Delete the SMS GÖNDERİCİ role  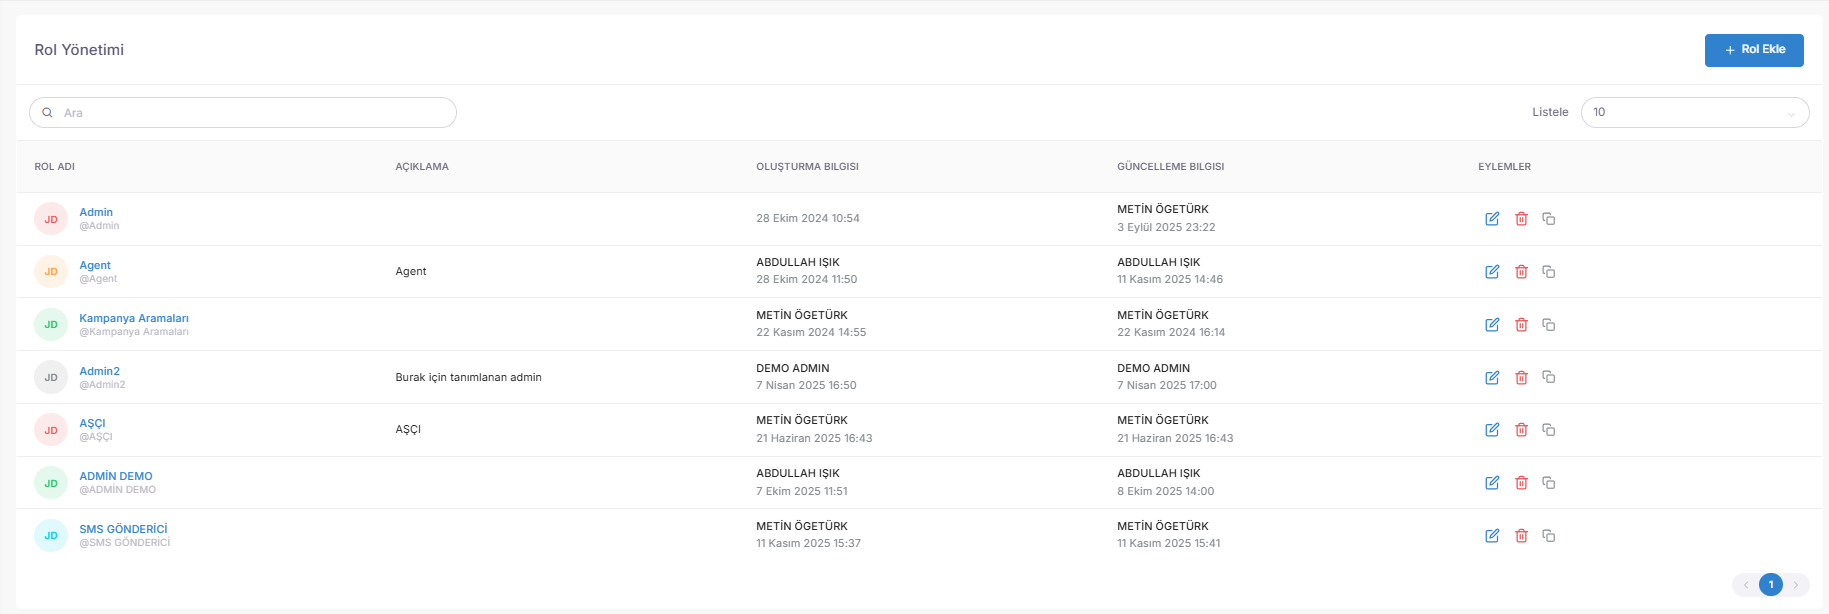1521,536
